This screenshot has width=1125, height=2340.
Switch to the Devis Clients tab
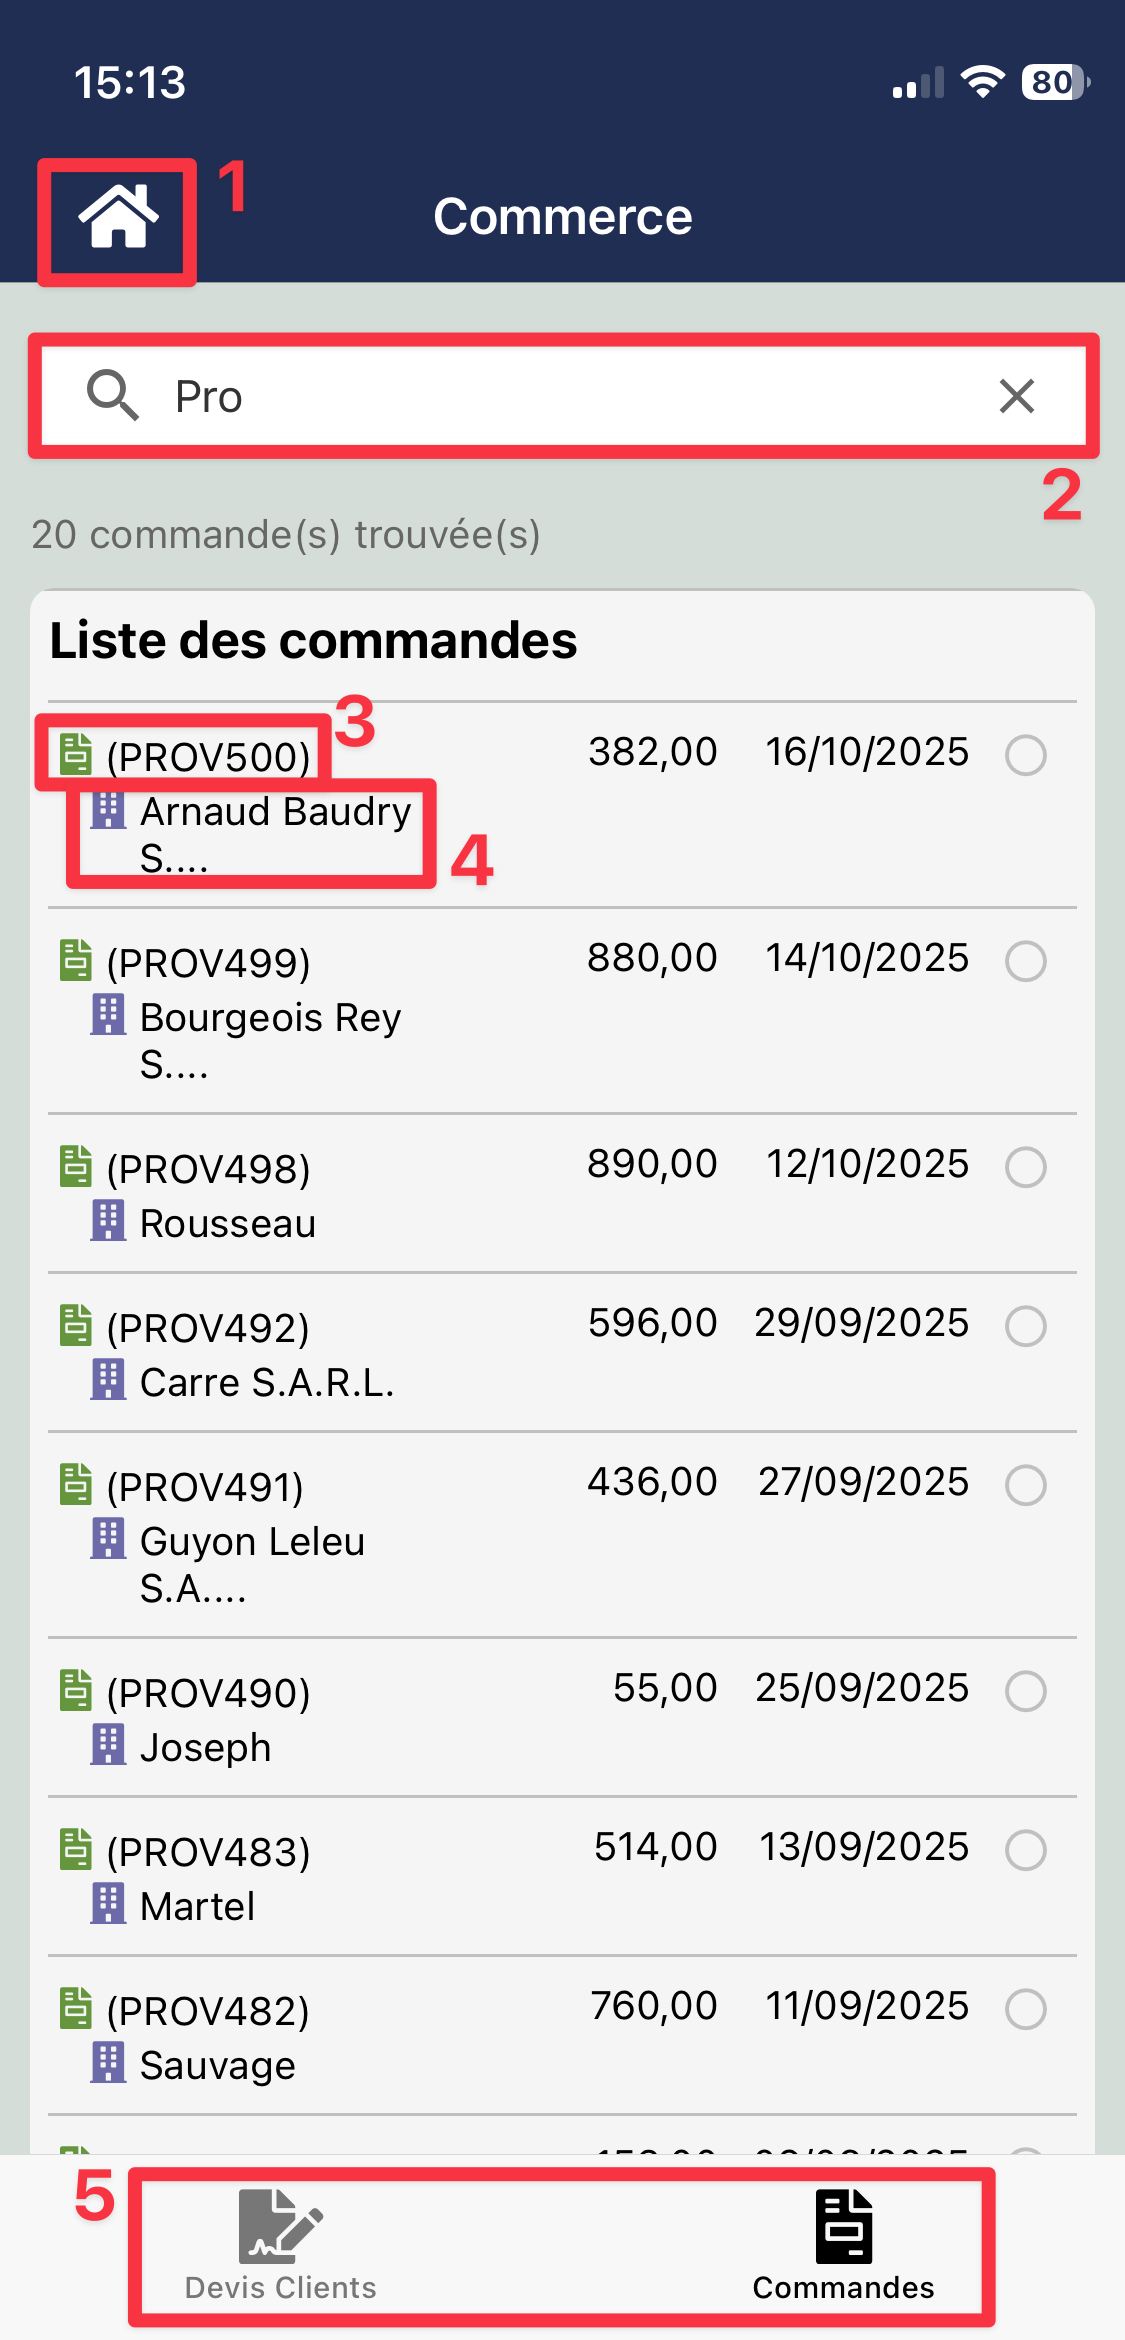point(281,2245)
